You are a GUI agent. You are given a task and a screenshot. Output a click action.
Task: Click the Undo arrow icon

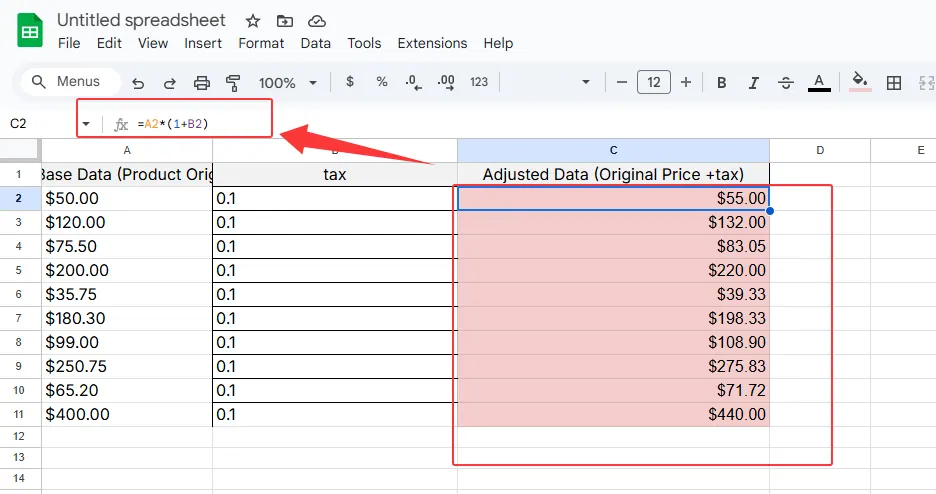(x=138, y=83)
